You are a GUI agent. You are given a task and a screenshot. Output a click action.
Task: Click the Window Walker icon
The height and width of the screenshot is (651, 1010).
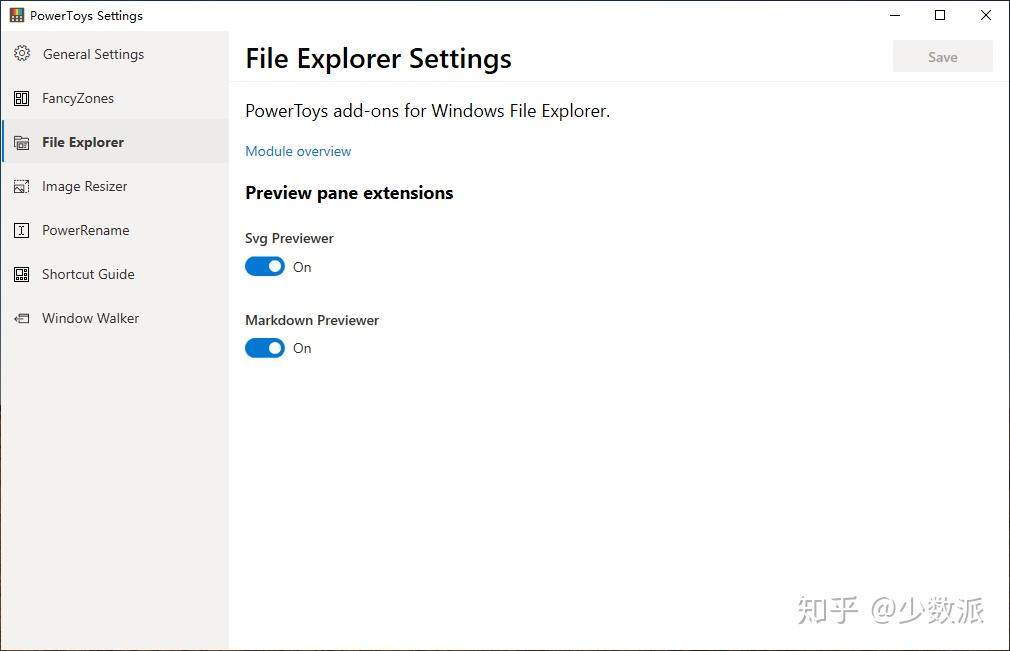pos(22,319)
